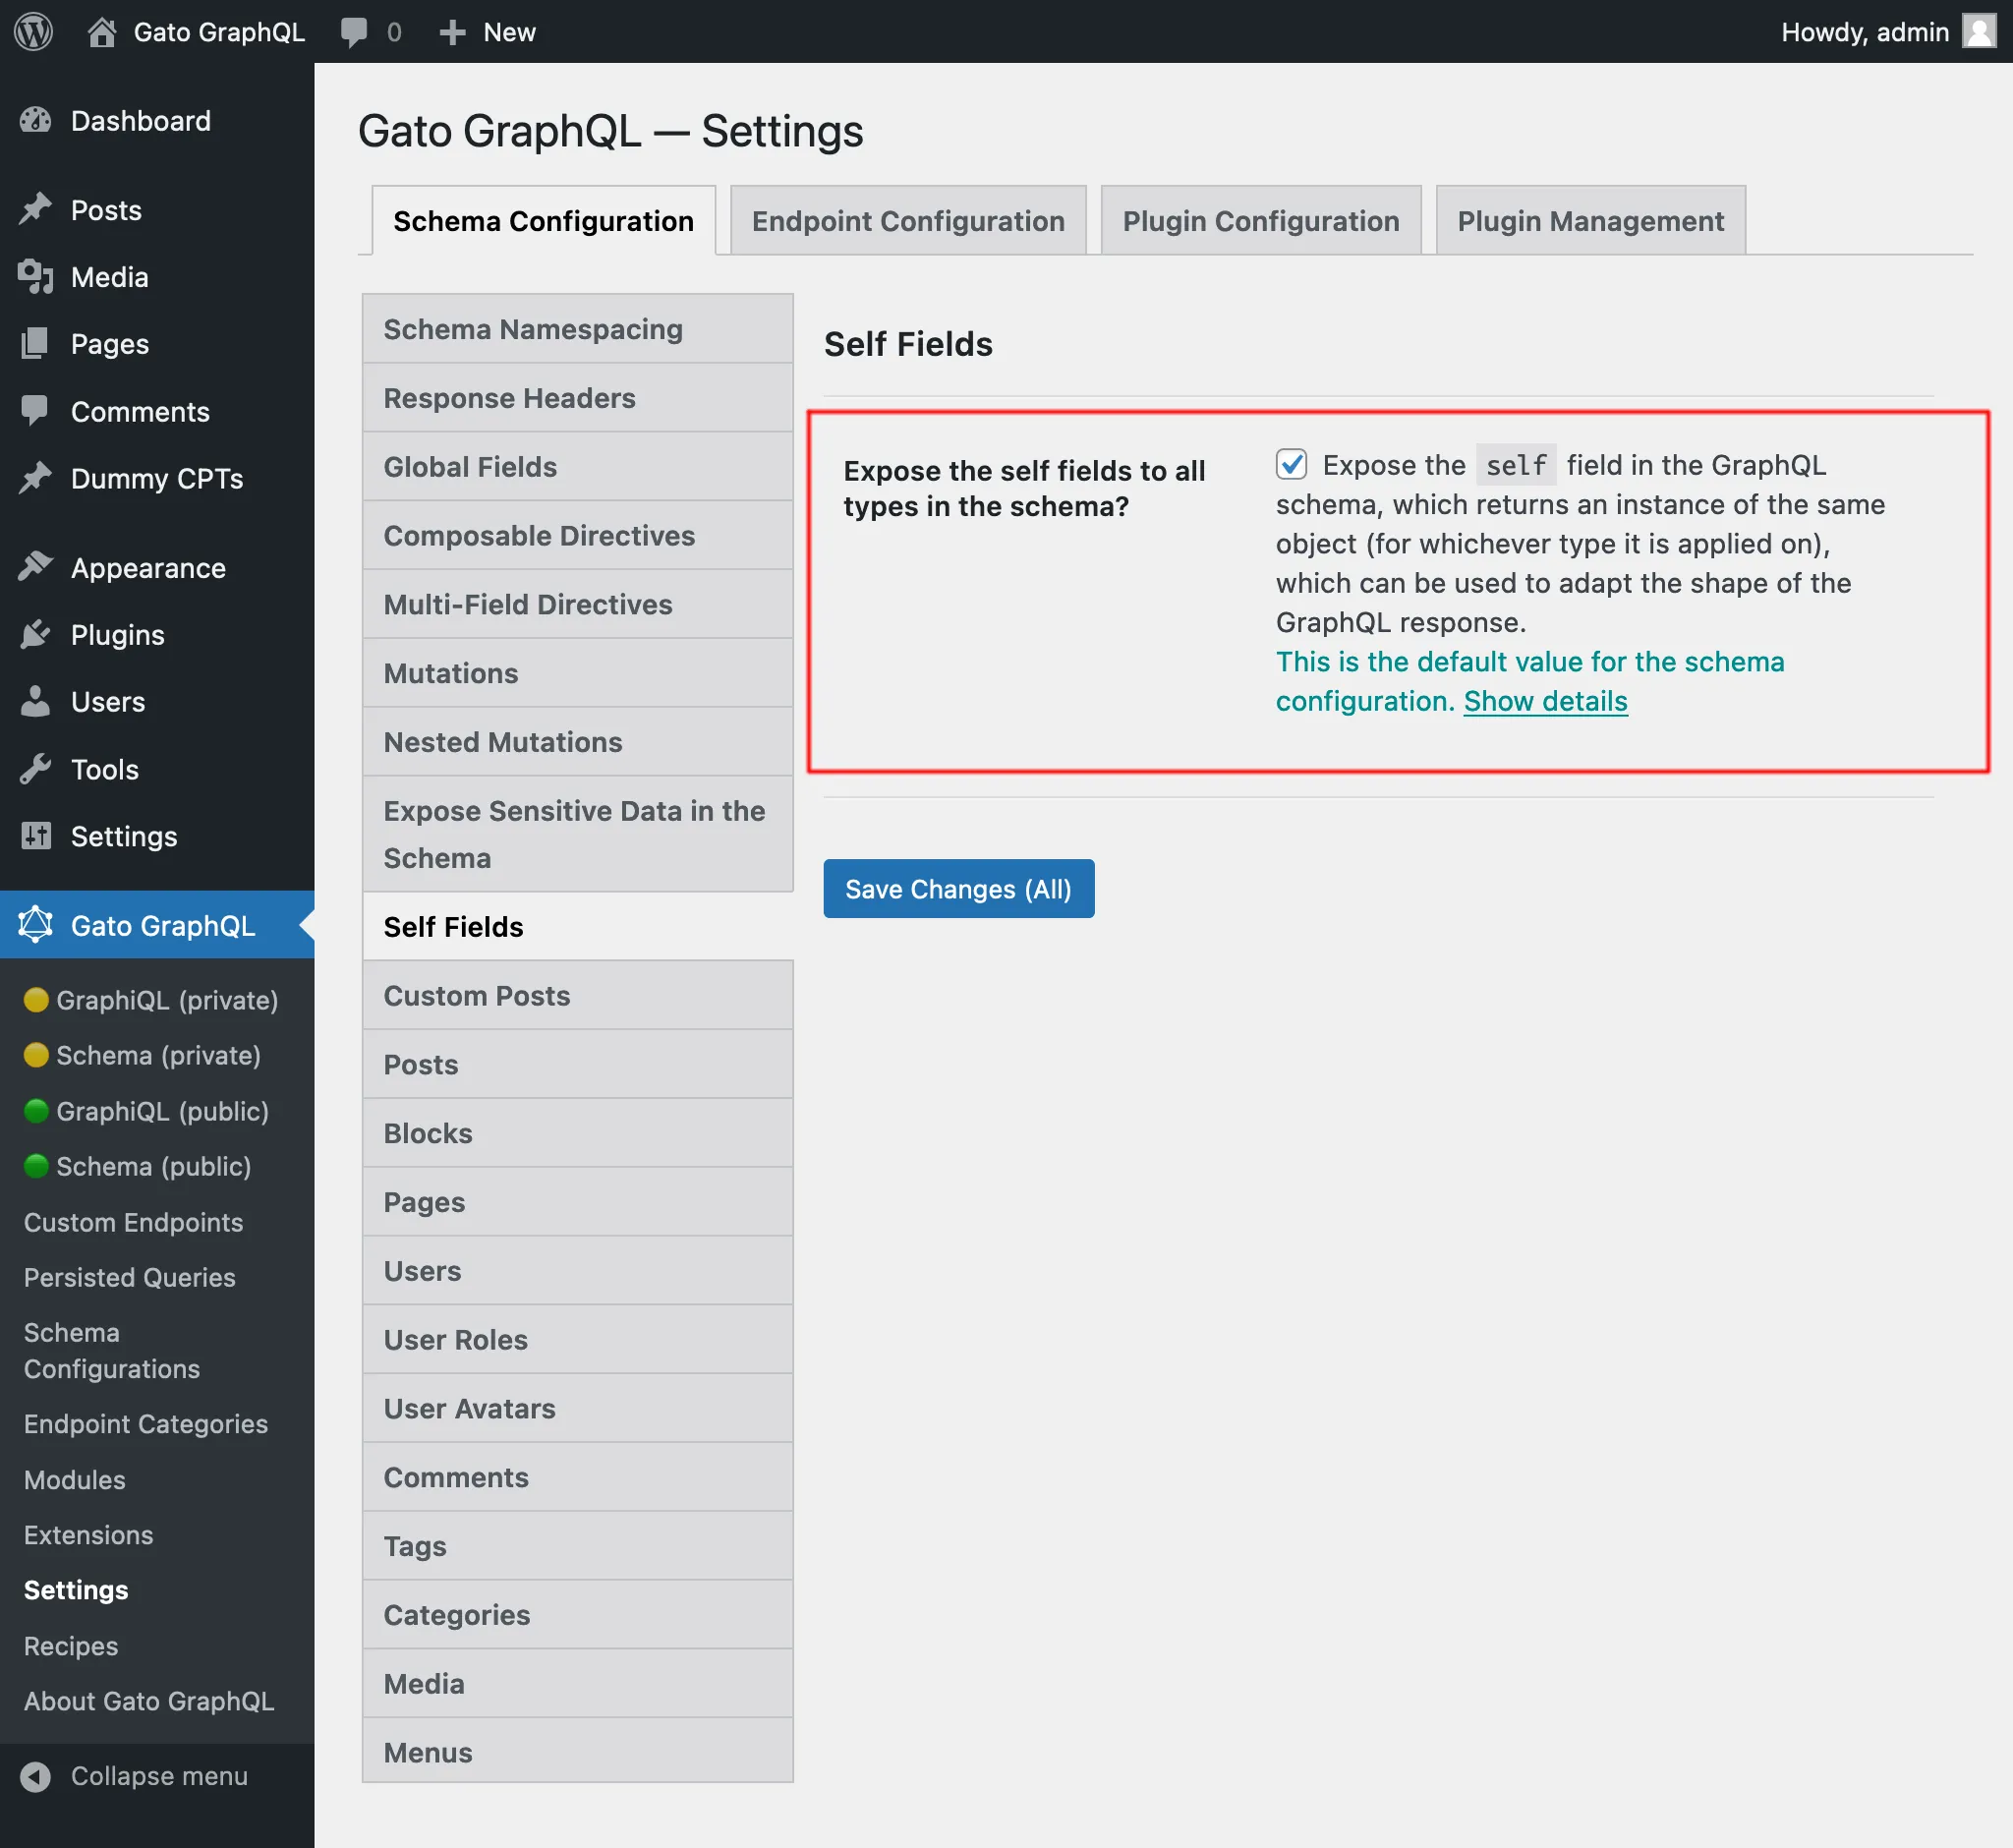
Task: Open Custom Posts settings section
Action: tap(578, 996)
